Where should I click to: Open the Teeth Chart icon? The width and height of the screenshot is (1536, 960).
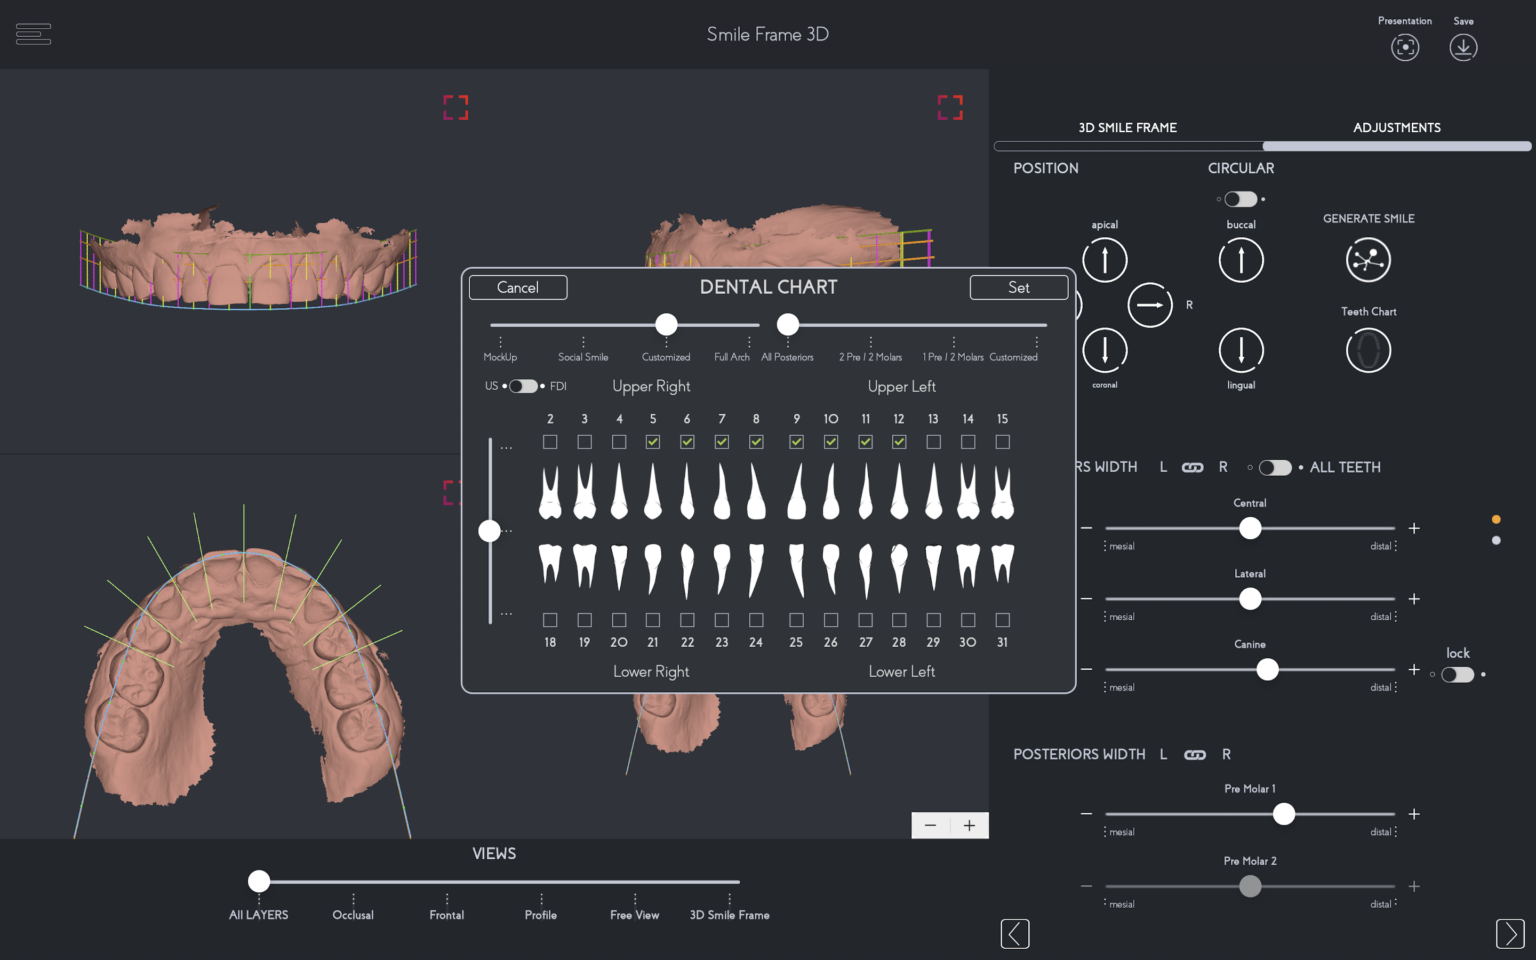coord(1368,350)
